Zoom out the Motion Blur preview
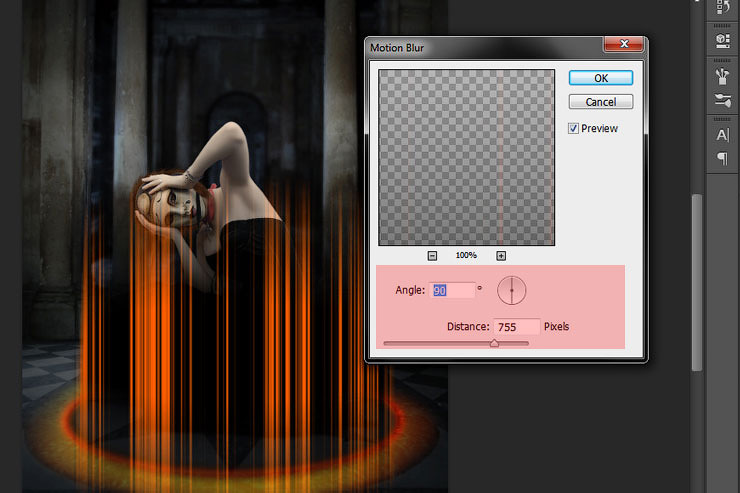 point(432,256)
